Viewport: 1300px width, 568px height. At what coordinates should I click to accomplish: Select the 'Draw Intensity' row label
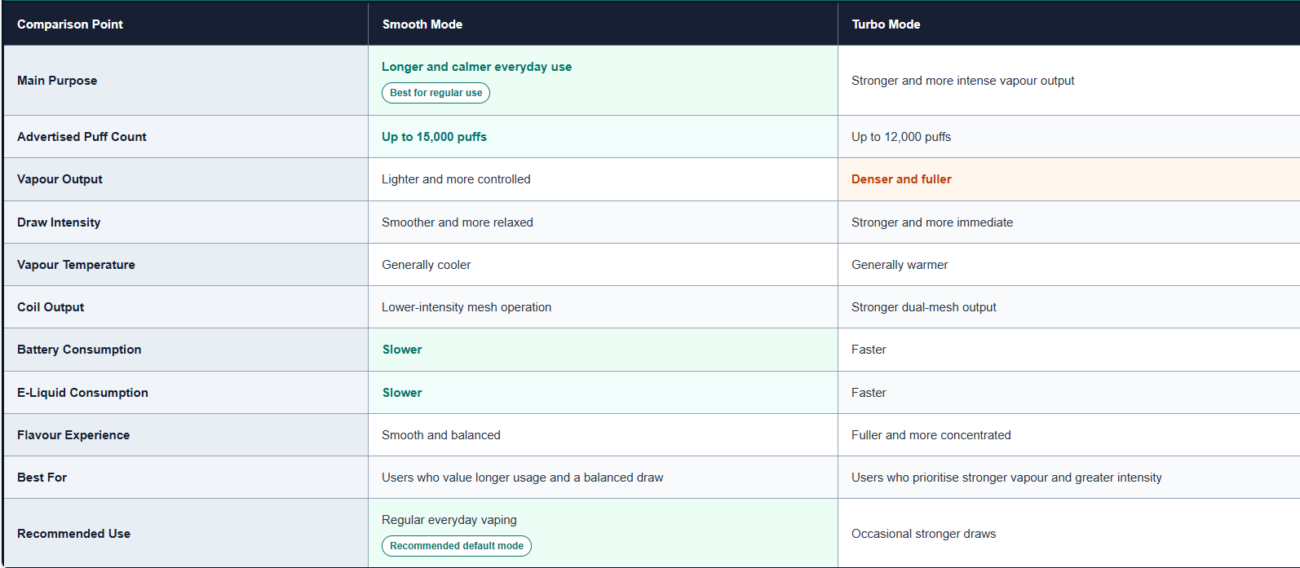click(59, 223)
